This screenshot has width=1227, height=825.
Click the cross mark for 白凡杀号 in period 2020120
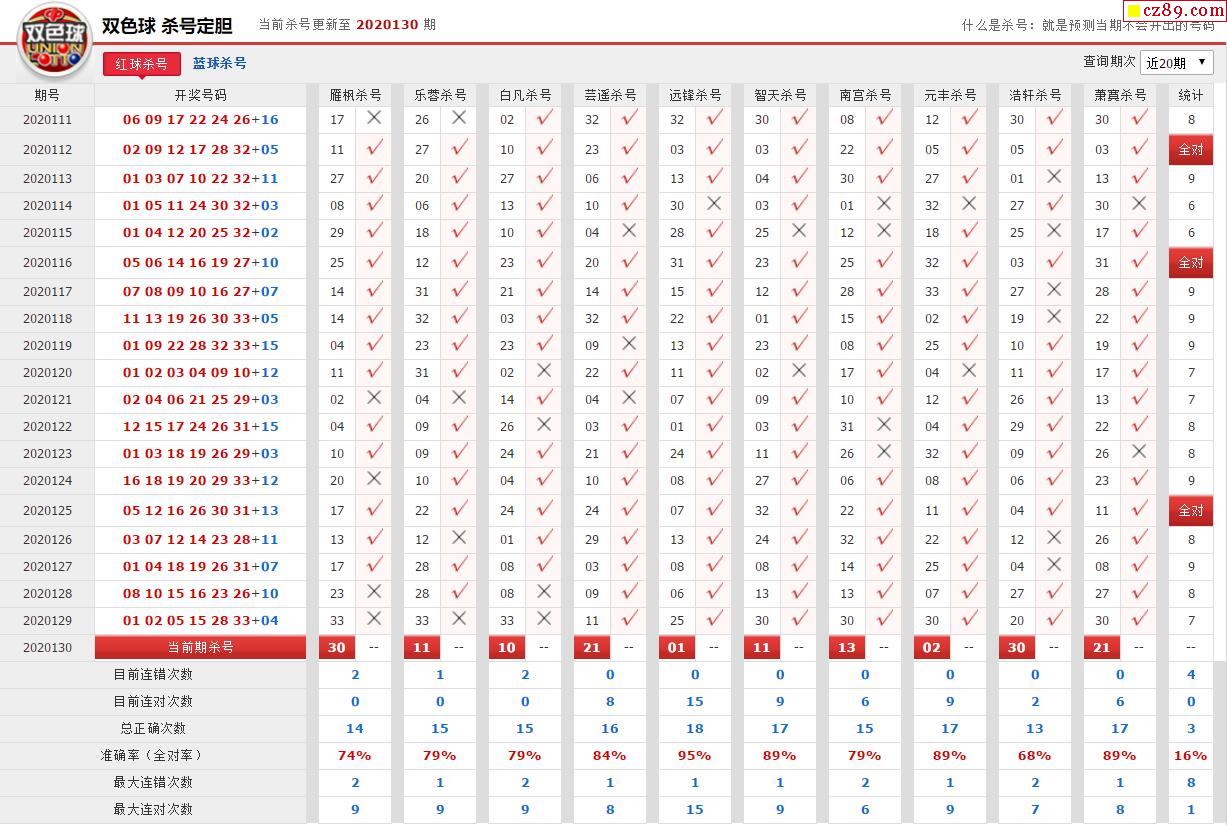pyautogui.click(x=544, y=371)
